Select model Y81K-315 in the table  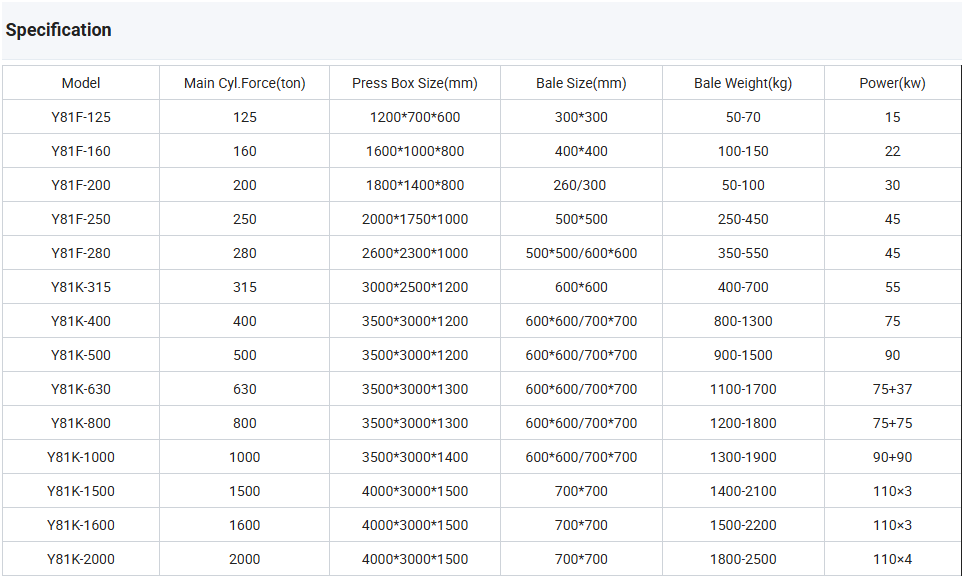click(81, 287)
